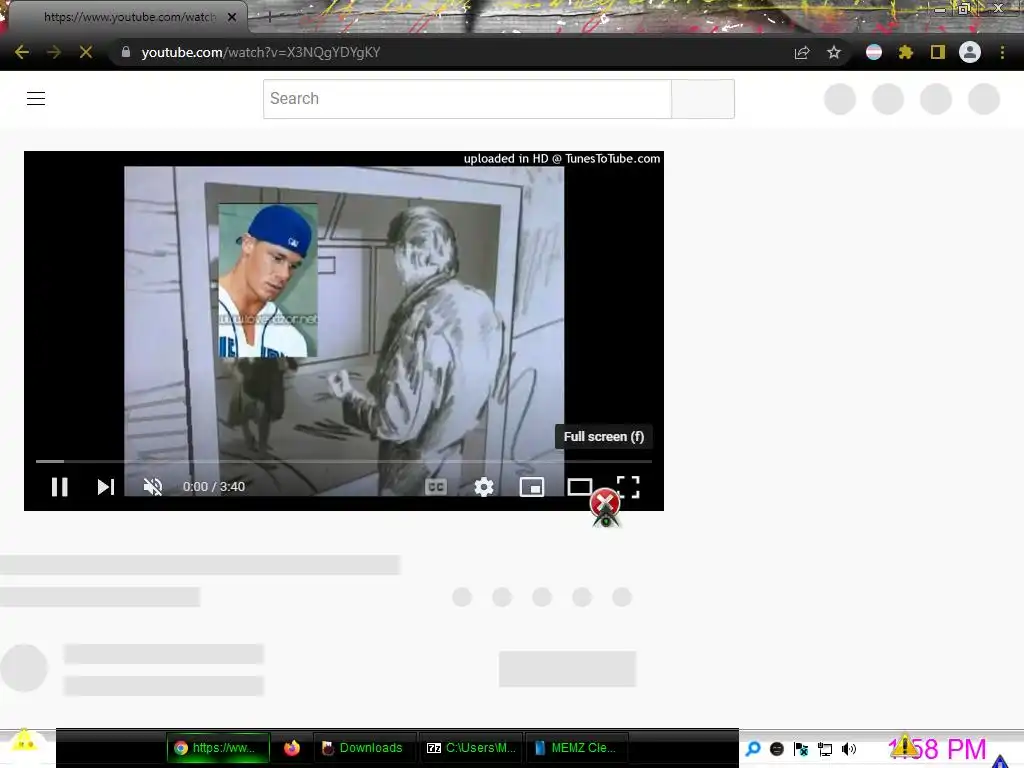The width and height of the screenshot is (1024, 768).
Task: Bookmark this tab with the star
Action: 834,52
